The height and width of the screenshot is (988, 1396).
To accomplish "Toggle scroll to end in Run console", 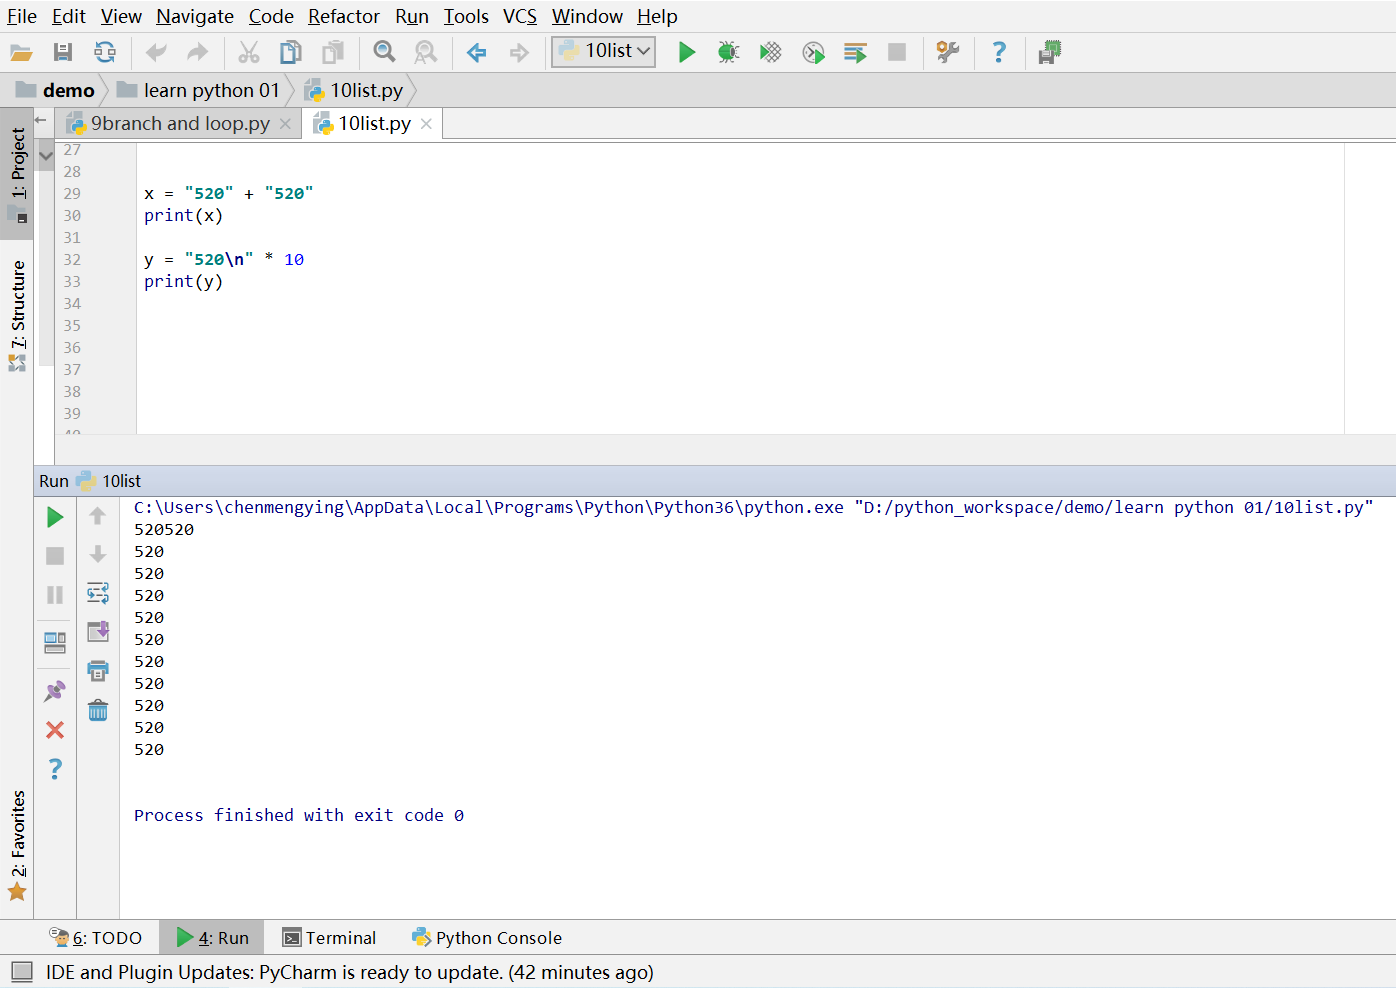I will (98, 632).
